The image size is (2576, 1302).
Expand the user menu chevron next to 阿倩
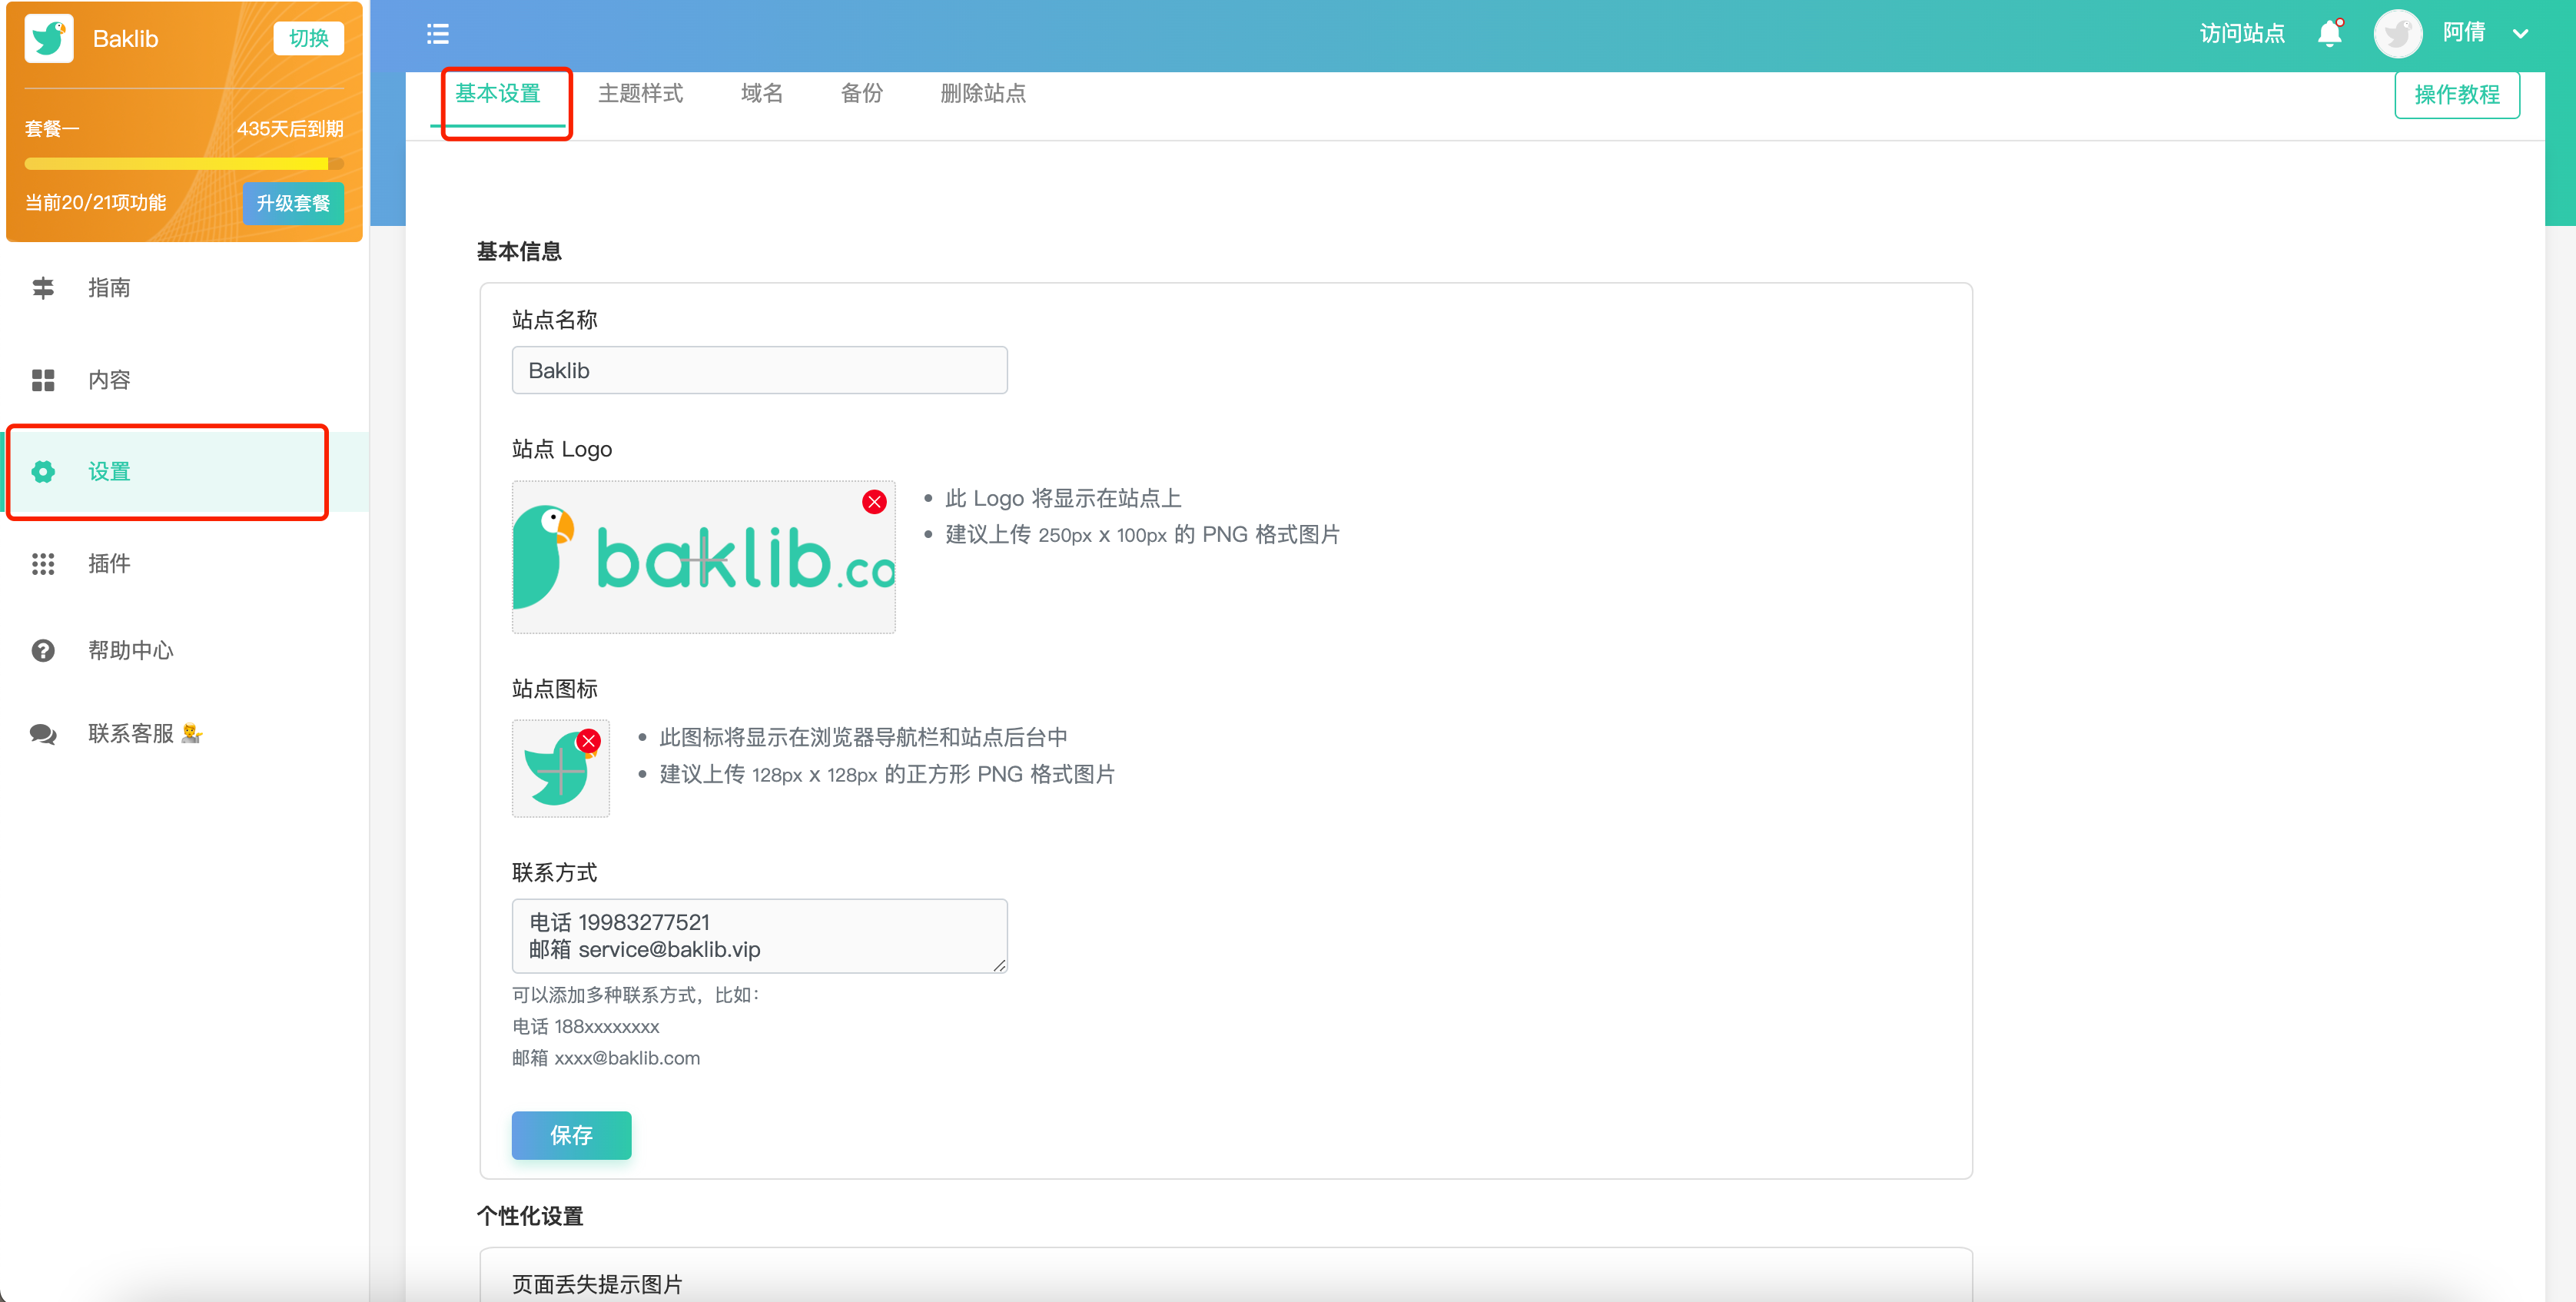tap(2521, 34)
